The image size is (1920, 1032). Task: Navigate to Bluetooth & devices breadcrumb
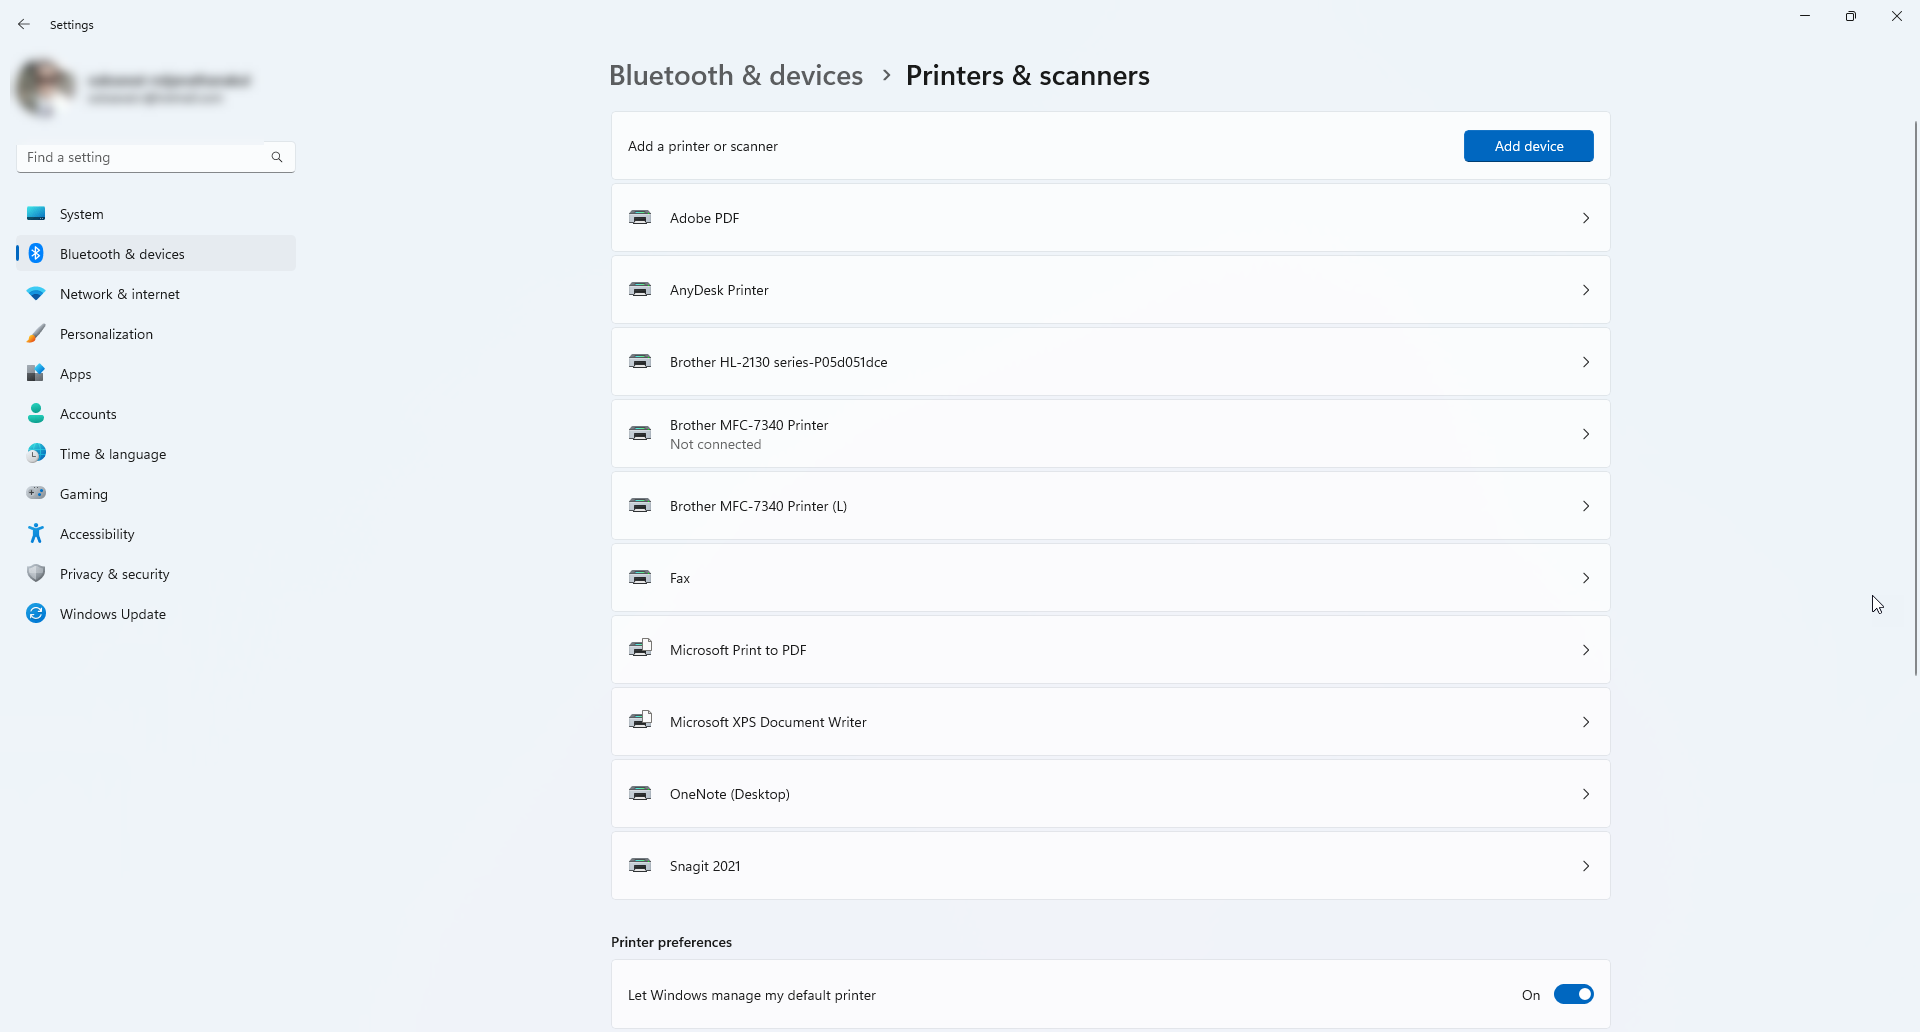pos(736,76)
